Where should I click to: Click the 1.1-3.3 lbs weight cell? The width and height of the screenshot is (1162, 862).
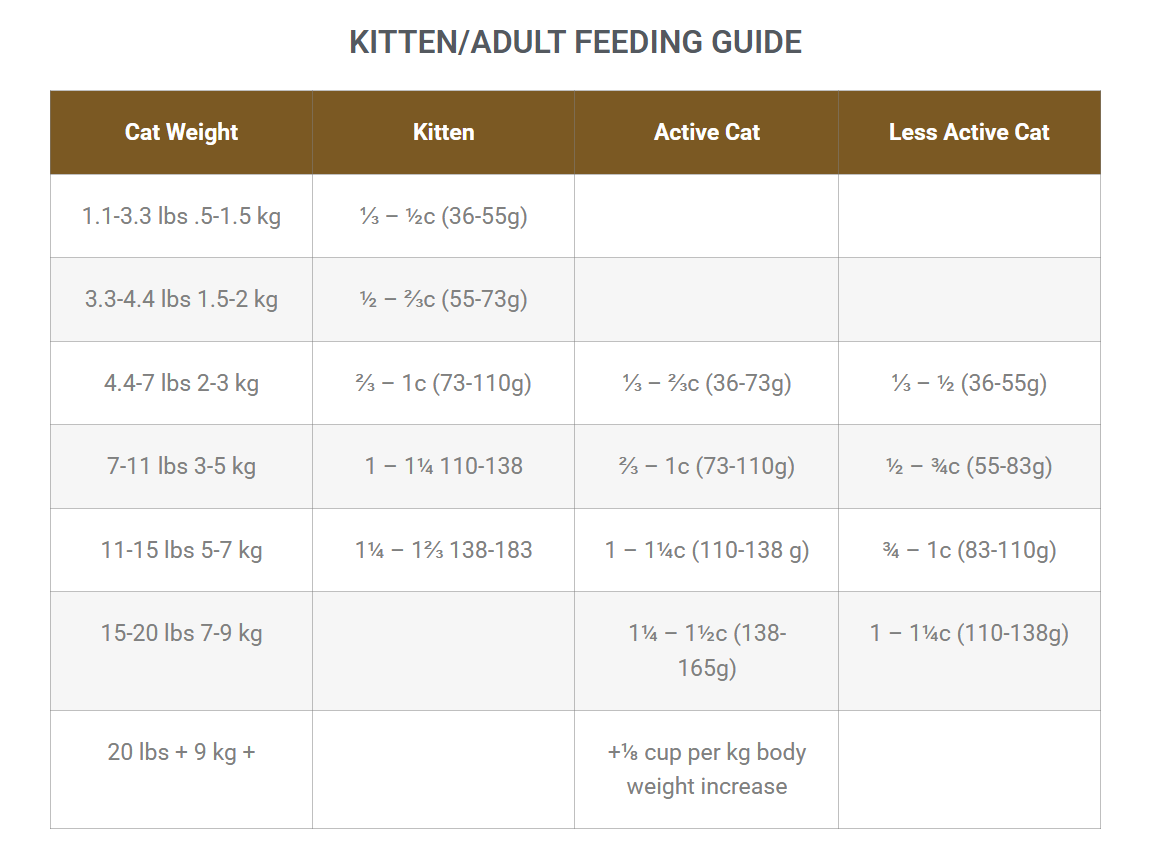(181, 216)
